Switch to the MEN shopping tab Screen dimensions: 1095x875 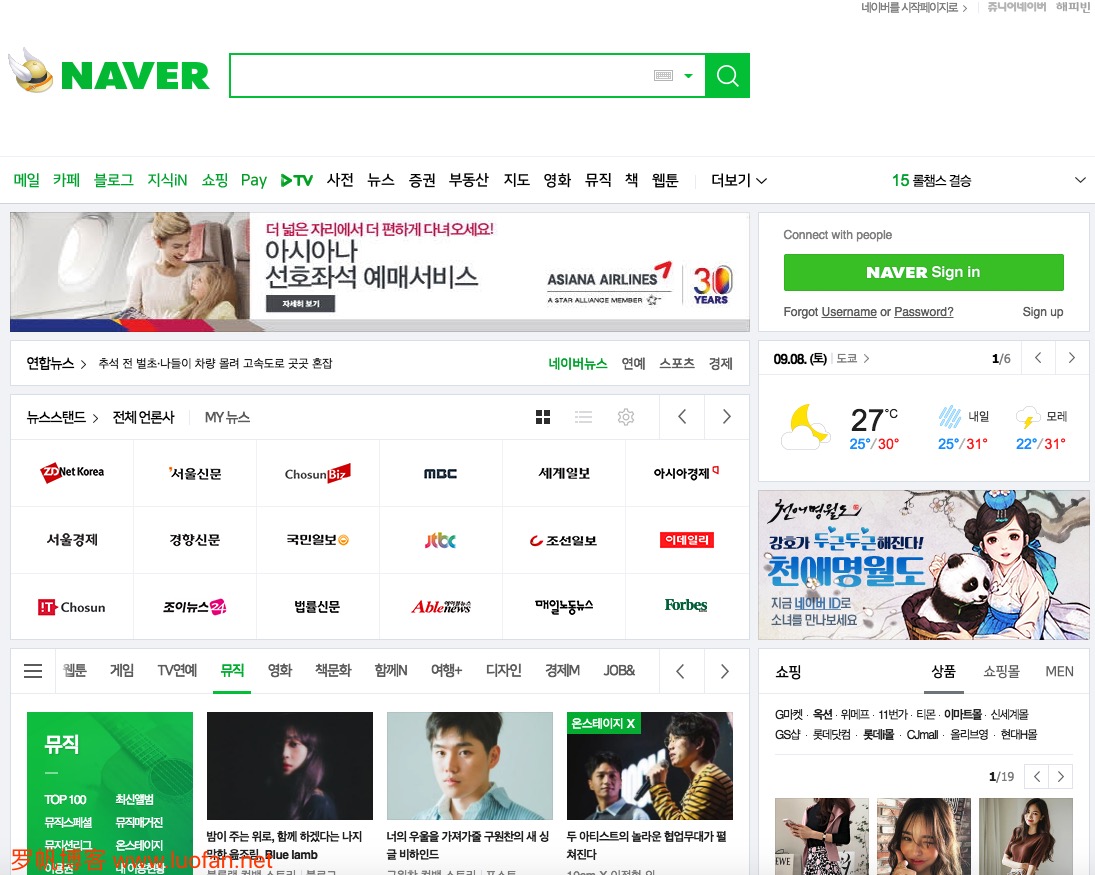(x=1059, y=671)
